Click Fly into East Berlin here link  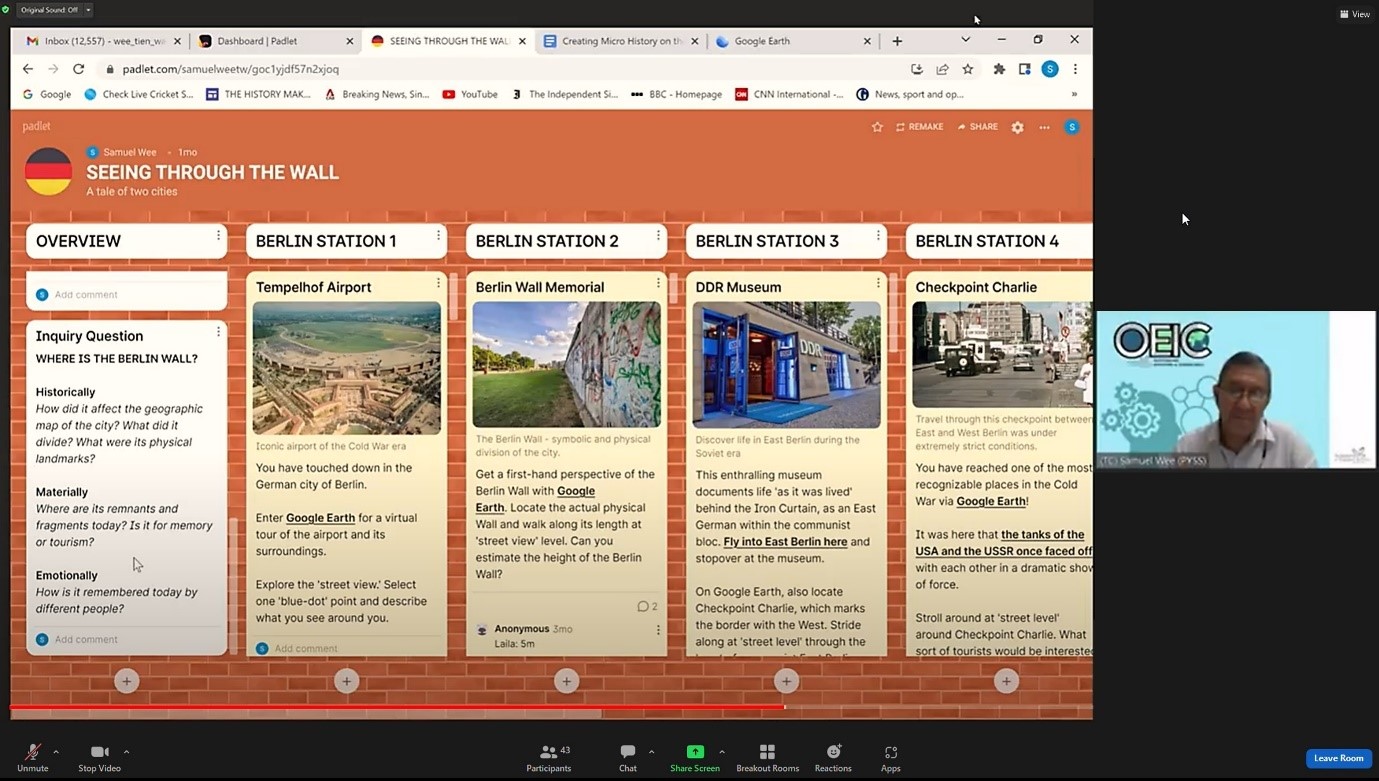click(x=785, y=542)
